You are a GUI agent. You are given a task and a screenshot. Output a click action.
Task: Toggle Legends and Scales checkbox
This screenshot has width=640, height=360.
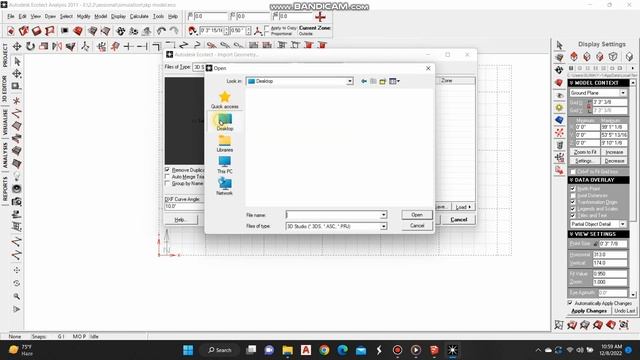(x=573, y=209)
